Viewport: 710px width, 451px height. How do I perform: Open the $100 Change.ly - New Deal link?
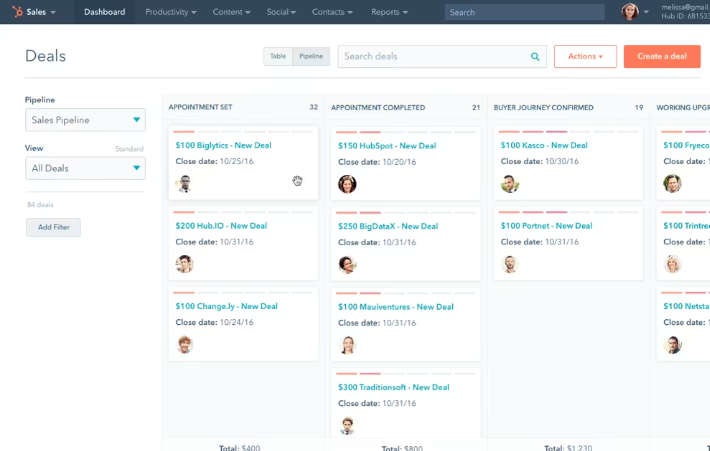click(x=226, y=307)
